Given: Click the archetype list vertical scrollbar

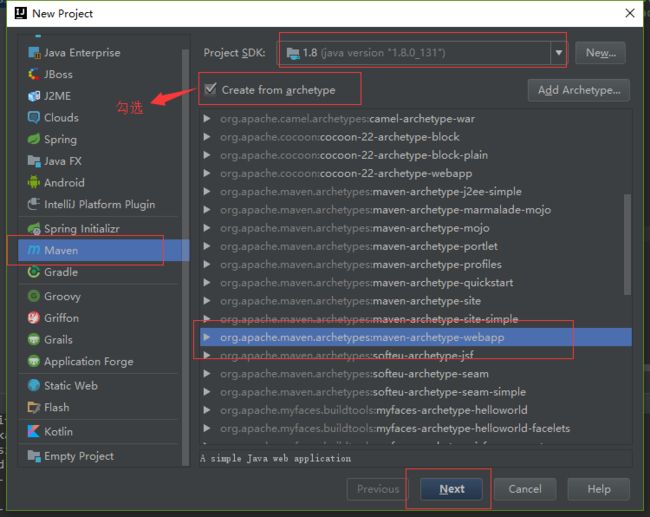Looking at the screenshot, I should 628,245.
